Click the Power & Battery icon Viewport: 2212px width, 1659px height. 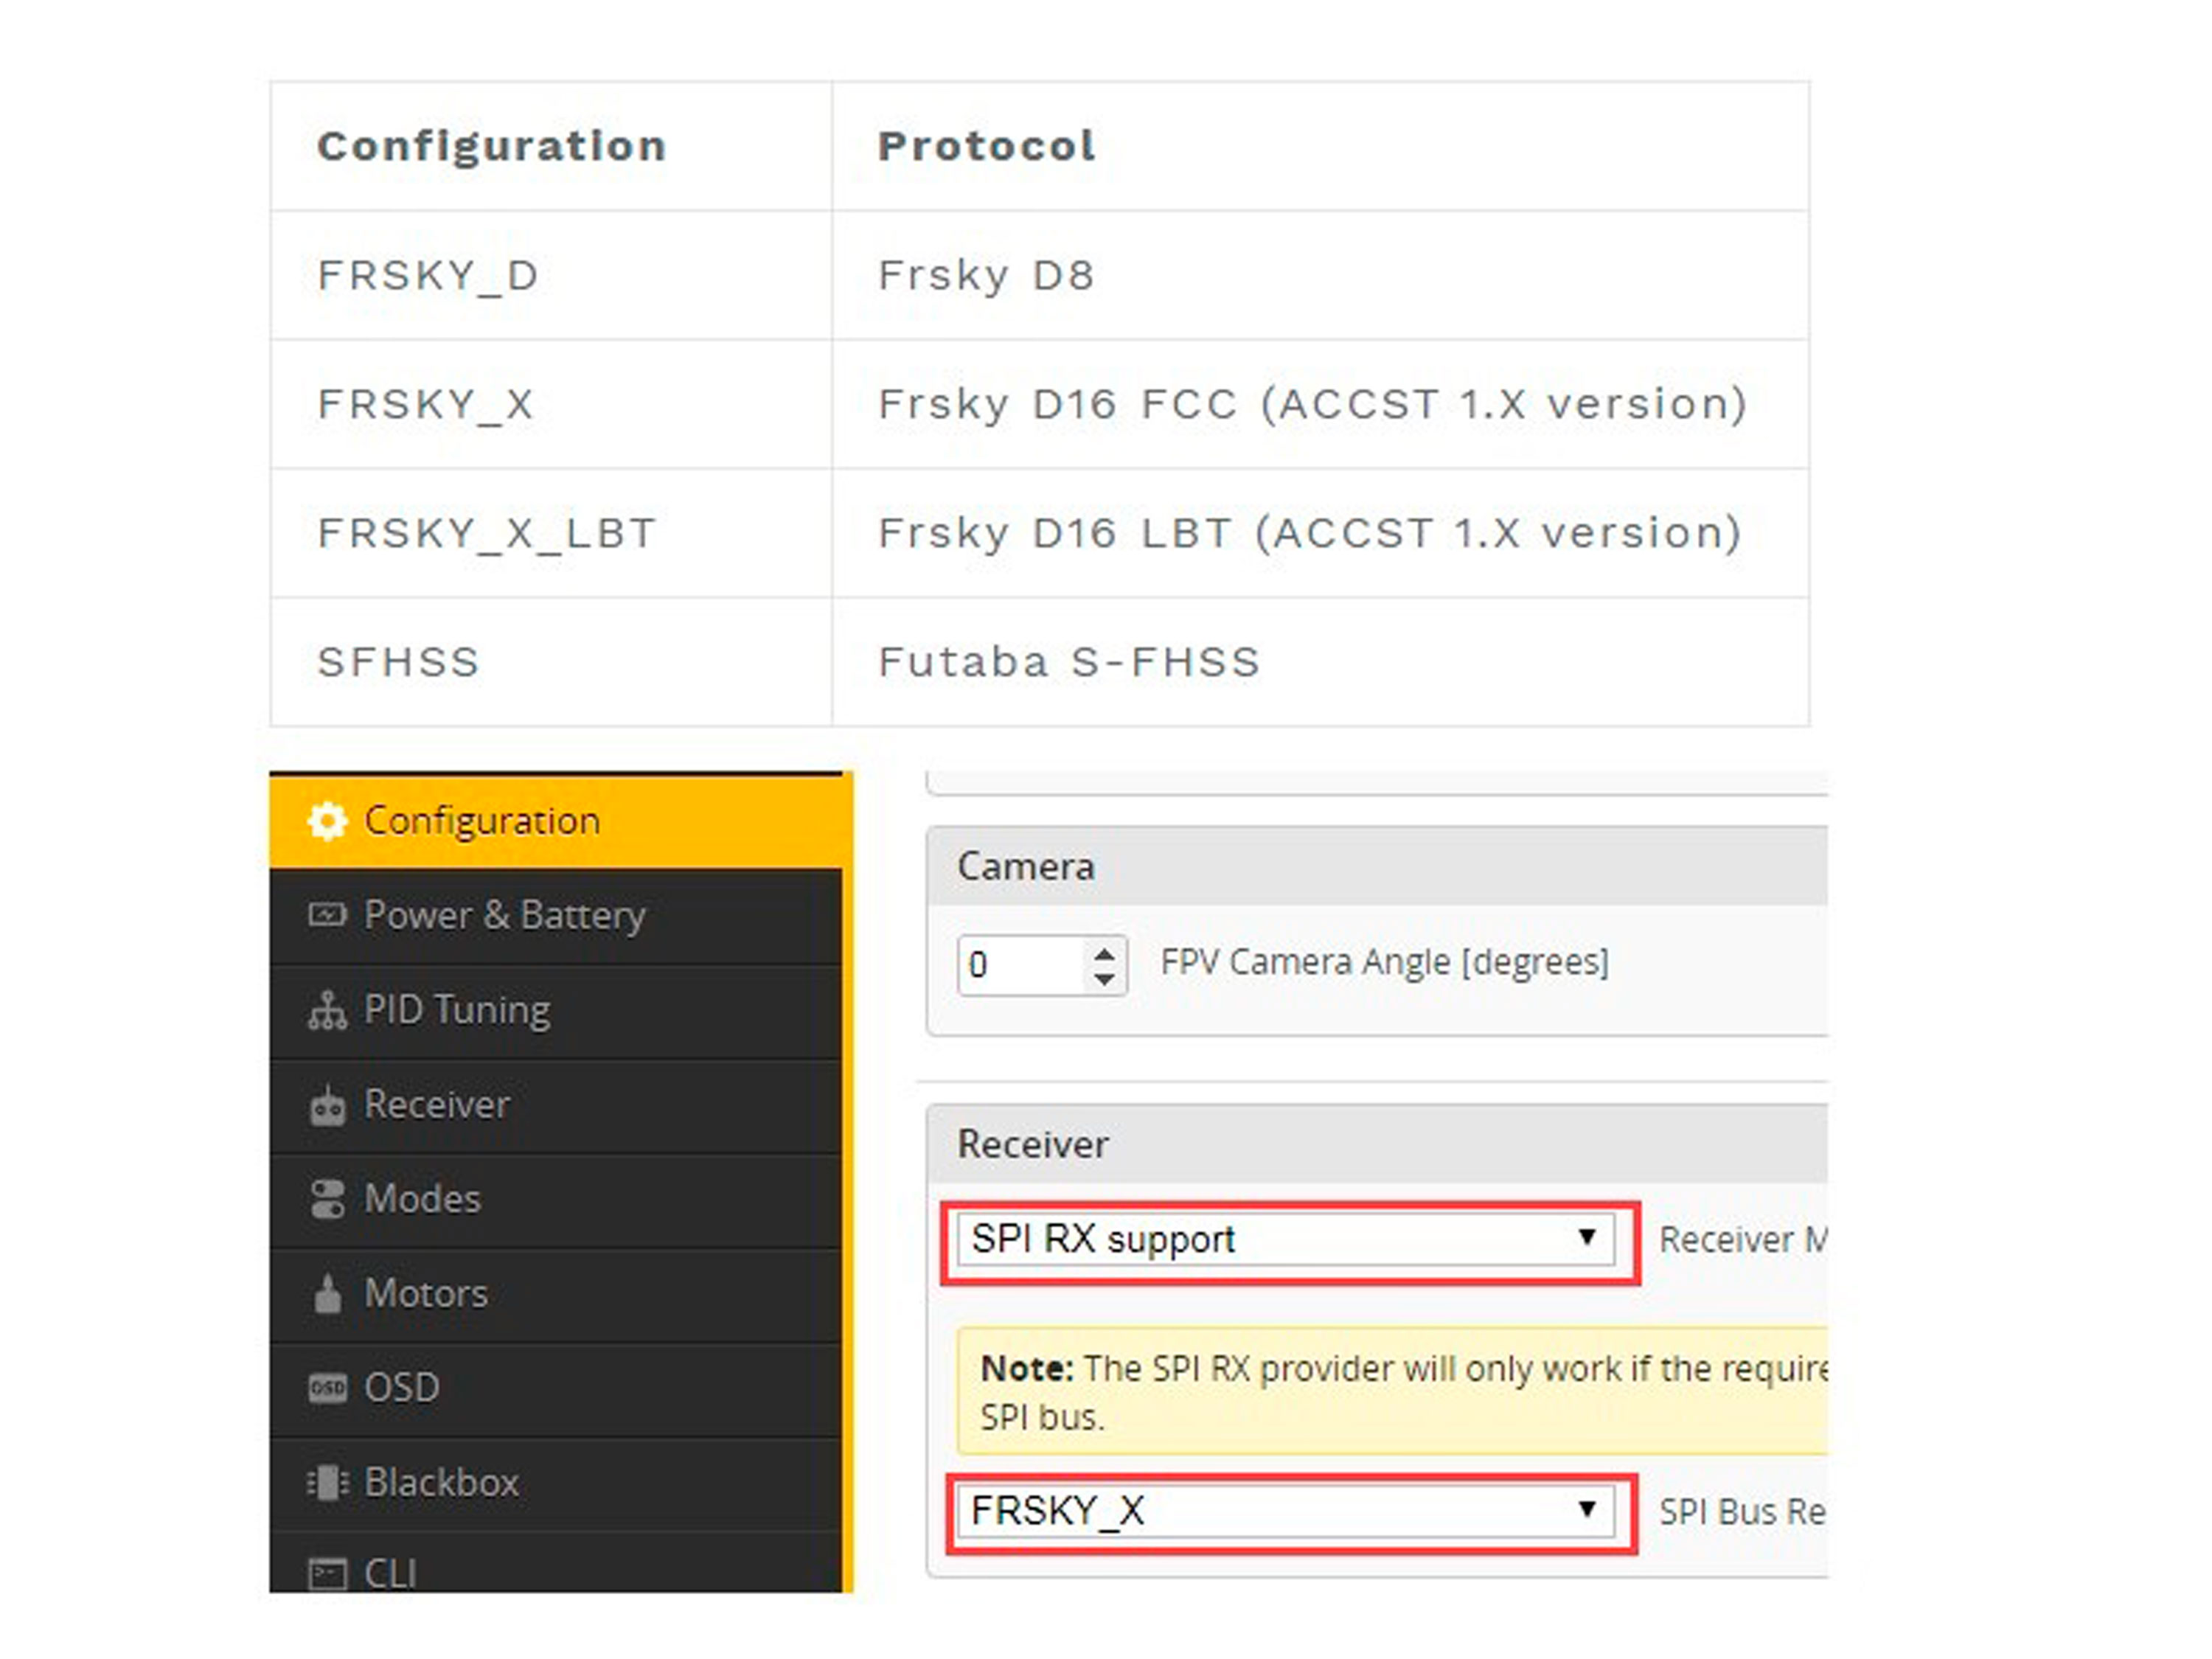[327, 915]
